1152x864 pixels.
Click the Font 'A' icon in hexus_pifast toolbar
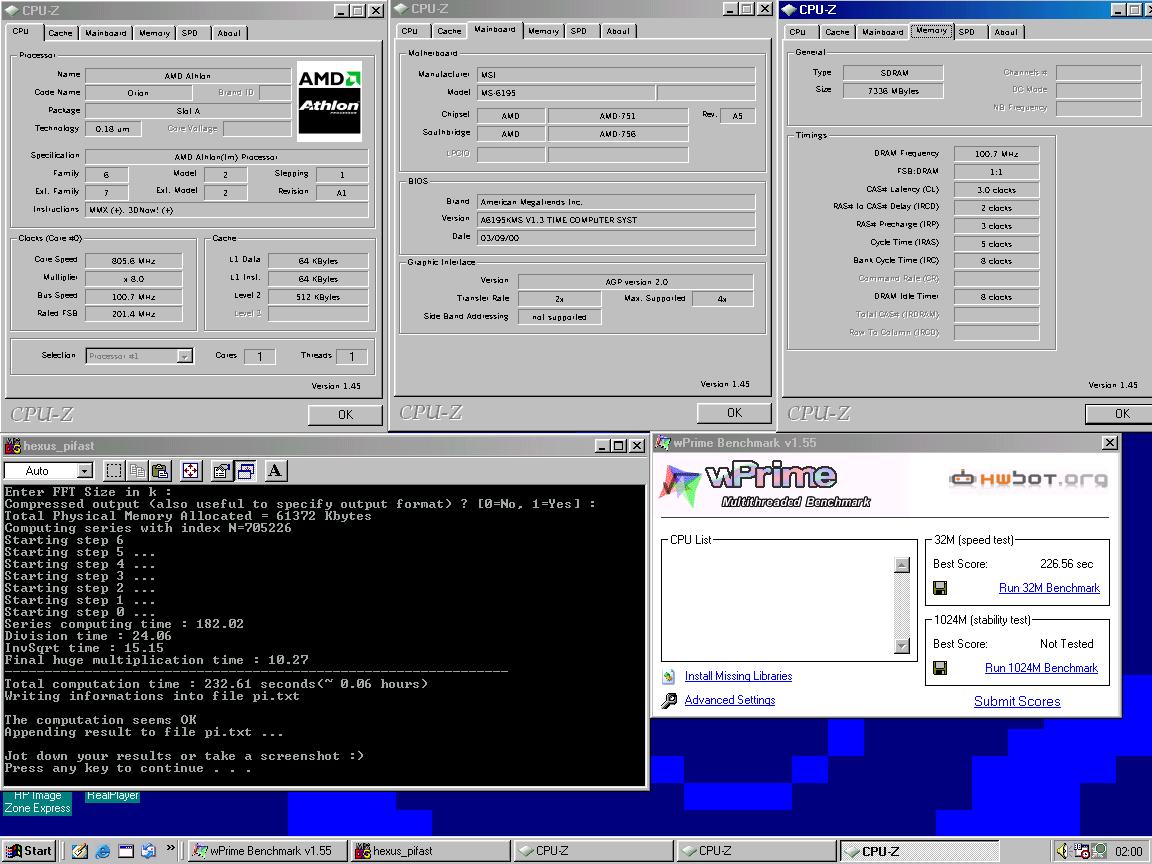(276, 471)
